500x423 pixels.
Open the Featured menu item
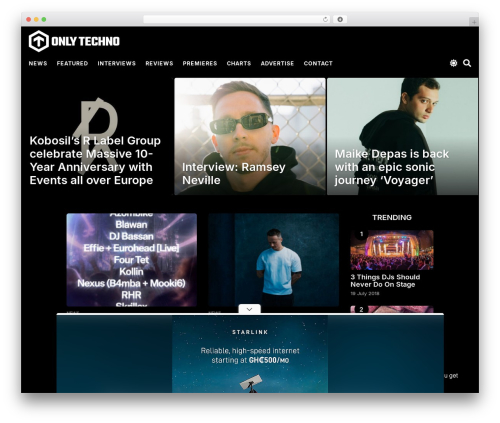[72, 63]
